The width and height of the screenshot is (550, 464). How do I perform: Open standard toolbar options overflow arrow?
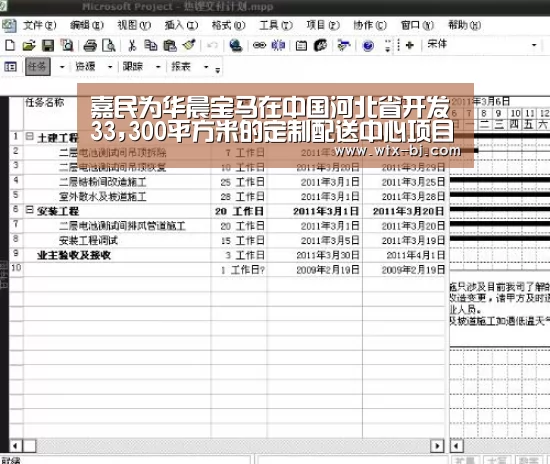387,46
